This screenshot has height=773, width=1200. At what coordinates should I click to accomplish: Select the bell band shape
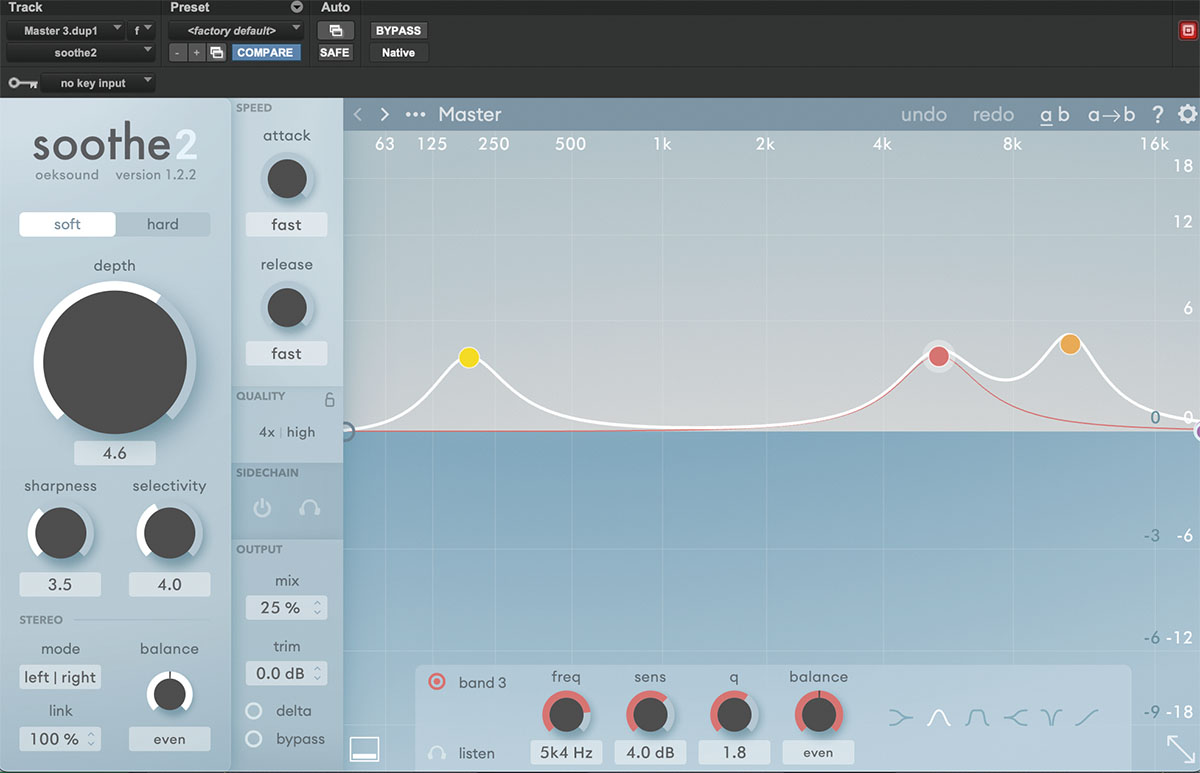pos(938,717)
